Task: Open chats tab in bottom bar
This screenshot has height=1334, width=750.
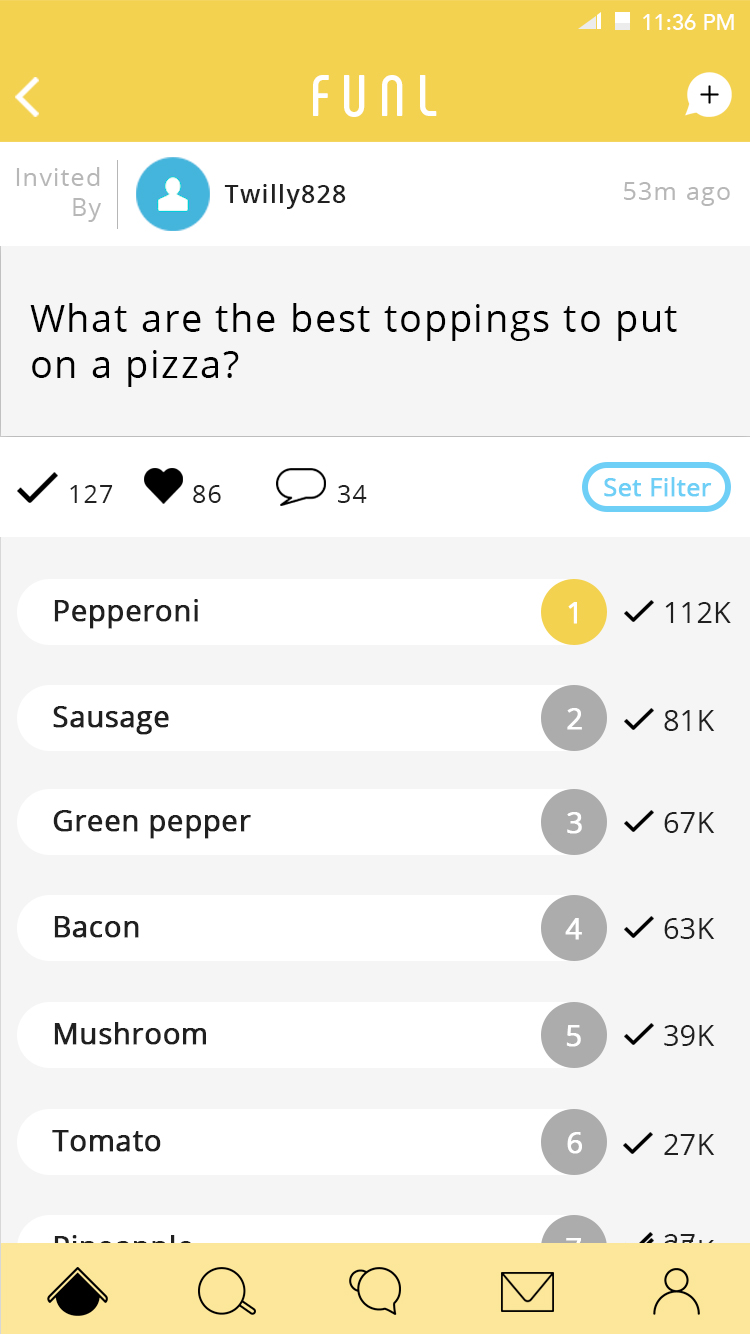Action: click(x=375, y=1290)
